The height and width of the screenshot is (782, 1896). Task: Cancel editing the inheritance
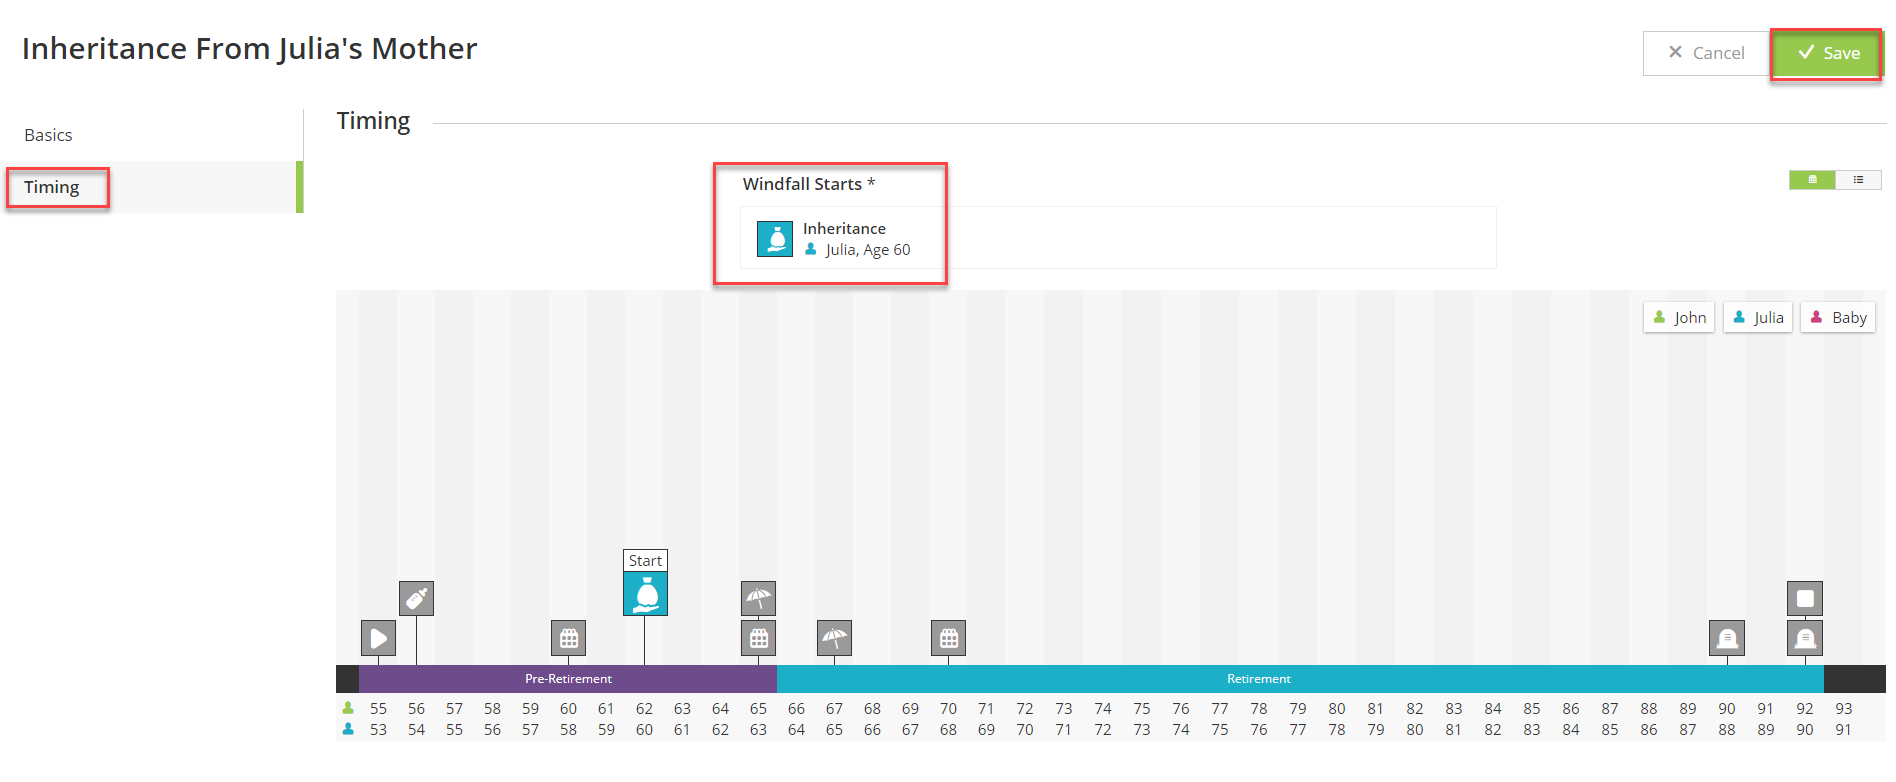click(x=1707, y=53)
